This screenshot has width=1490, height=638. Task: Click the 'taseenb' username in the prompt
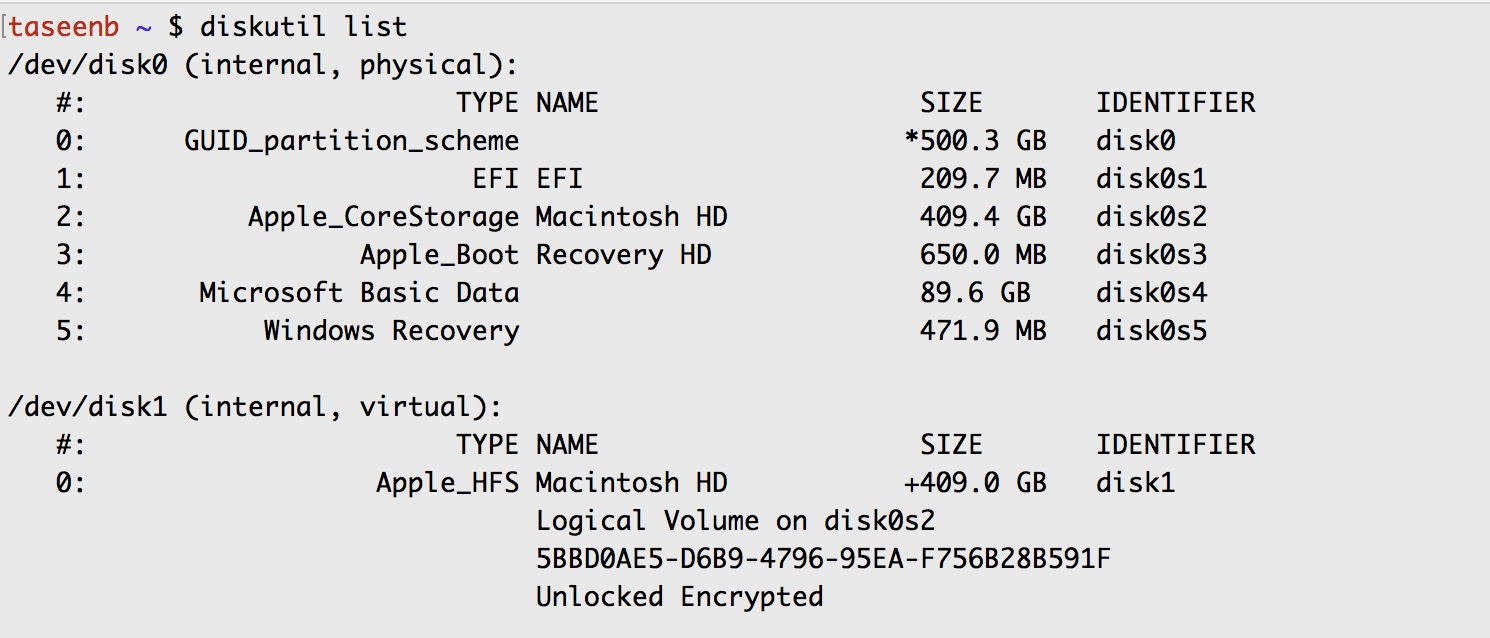pos(66,27)
